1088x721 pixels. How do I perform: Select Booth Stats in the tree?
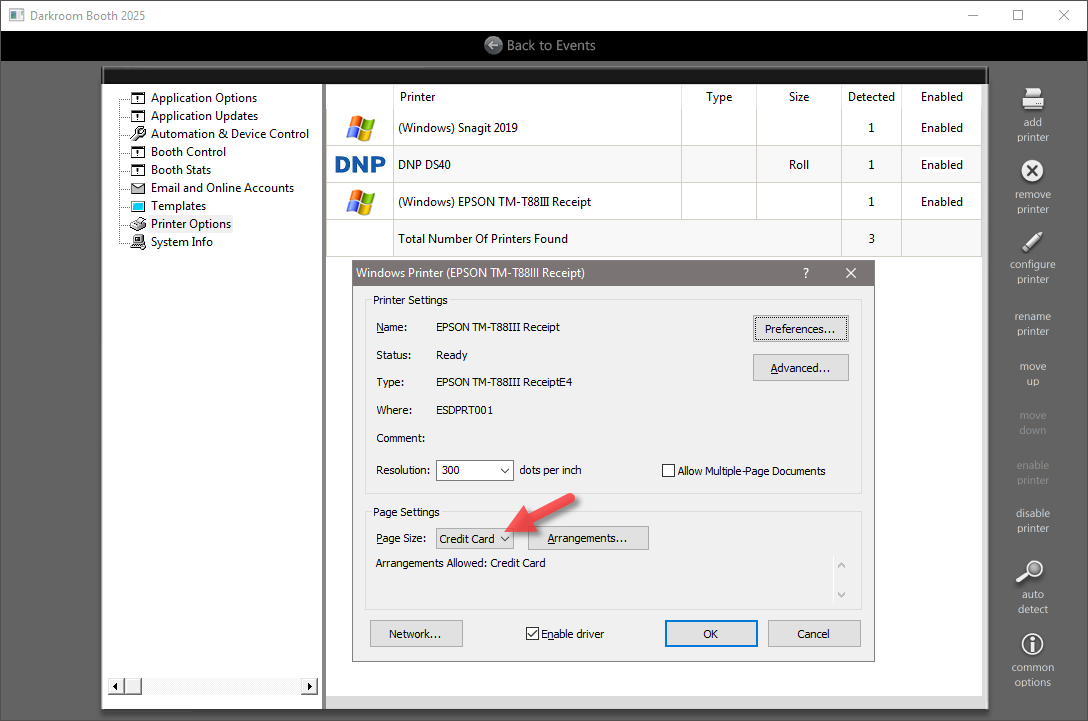(181, 170)
